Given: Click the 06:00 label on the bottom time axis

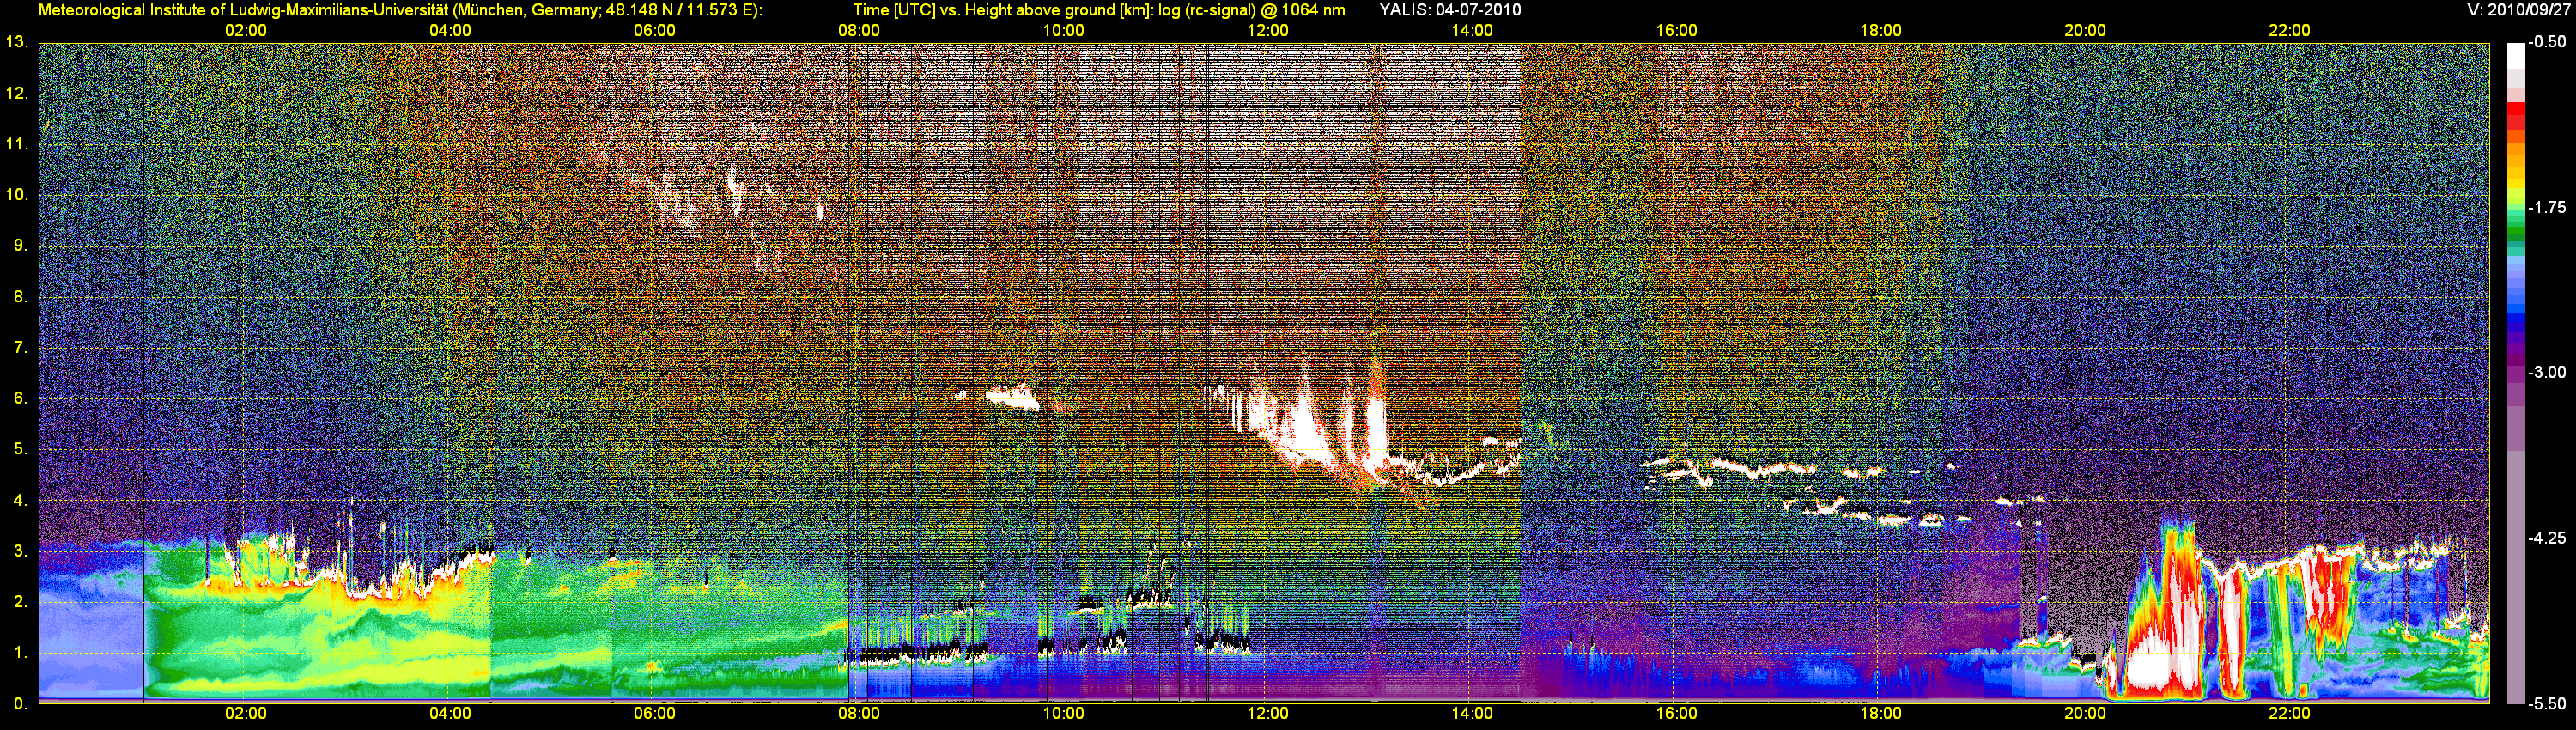Looking at the screenshot, I should pyautogui.click(x=655, y=714).
